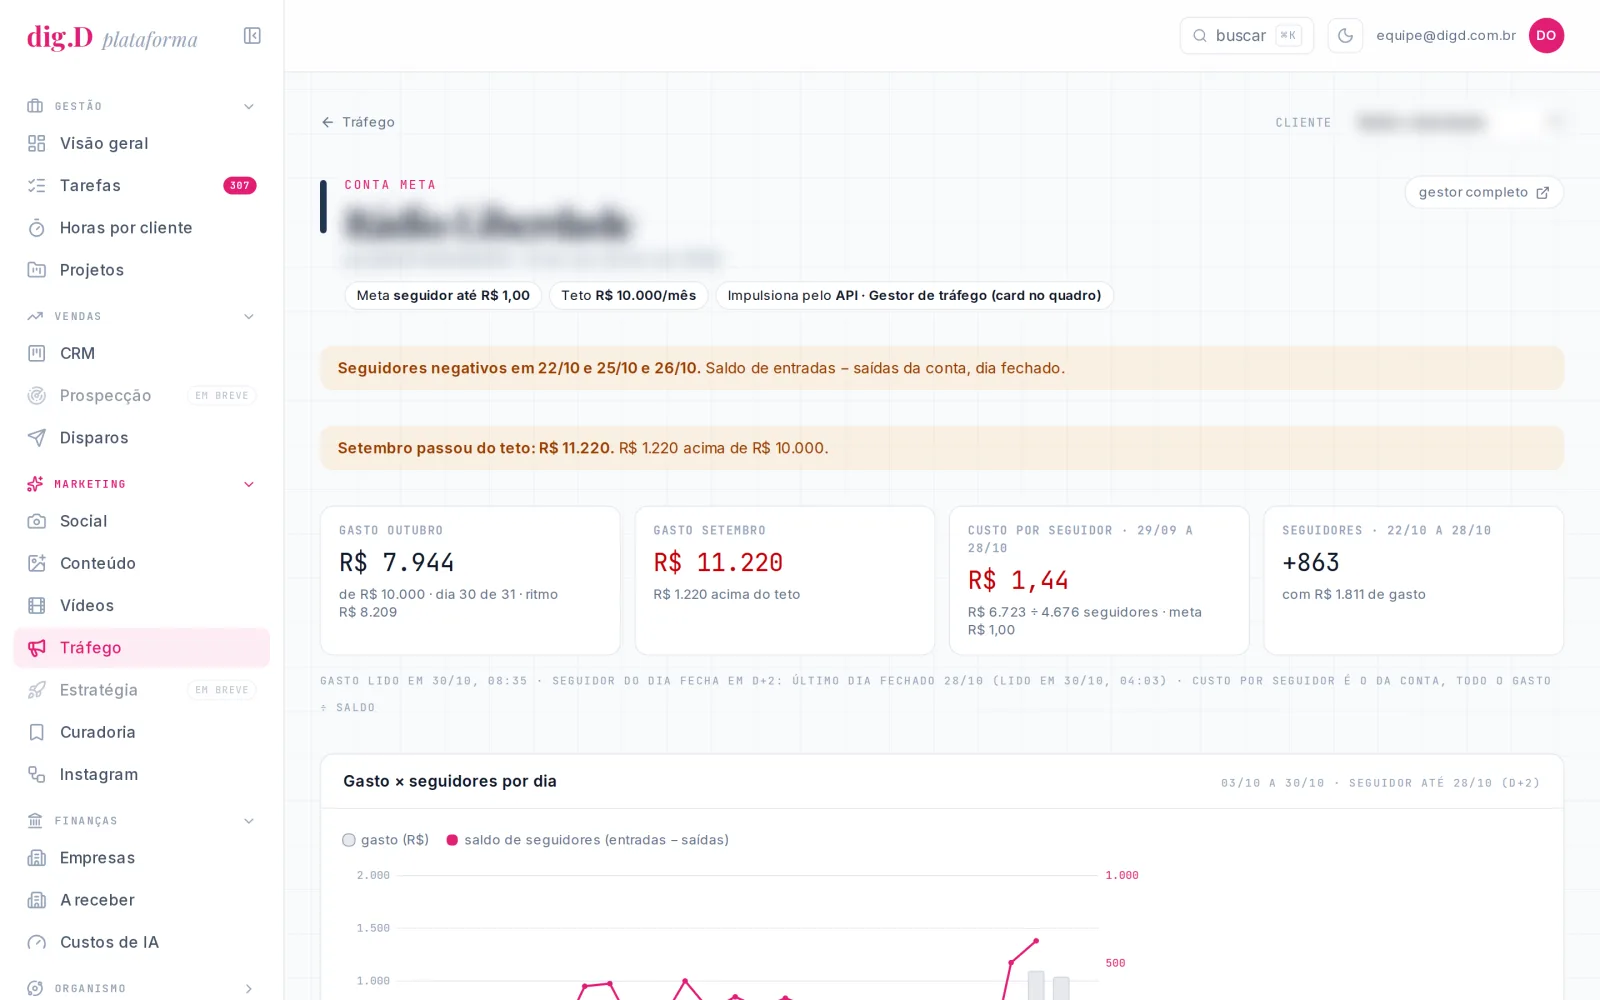Collapse the Marketing section chevron
The width and height of the screenshot is (1600, 1000).
pyautogui.click(x=249, y=485)
